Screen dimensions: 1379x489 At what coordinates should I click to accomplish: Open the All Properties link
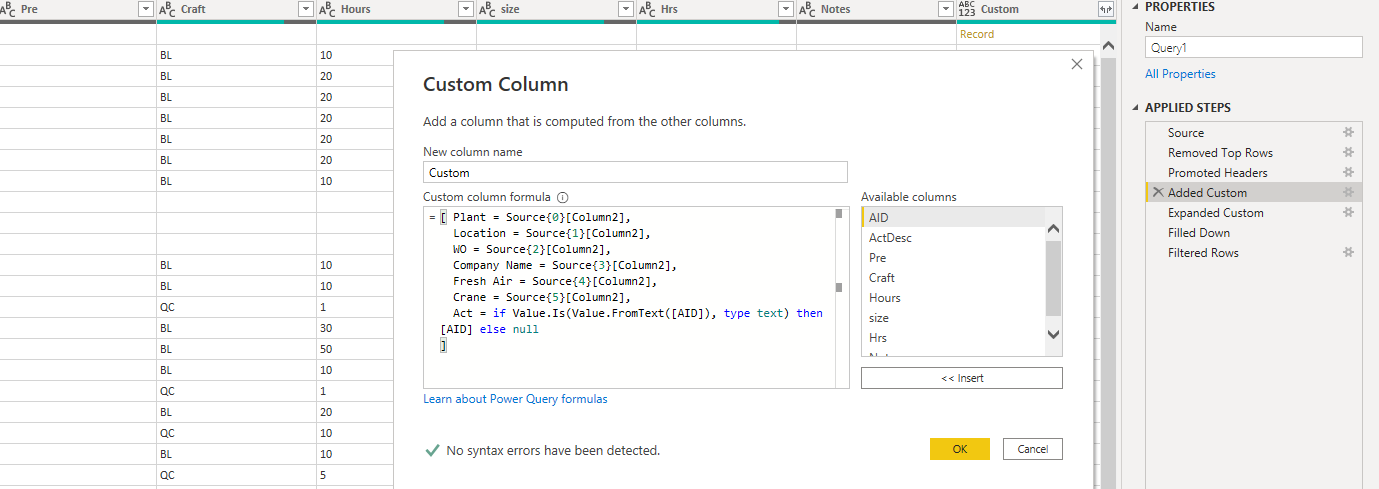click(1180, 74)
